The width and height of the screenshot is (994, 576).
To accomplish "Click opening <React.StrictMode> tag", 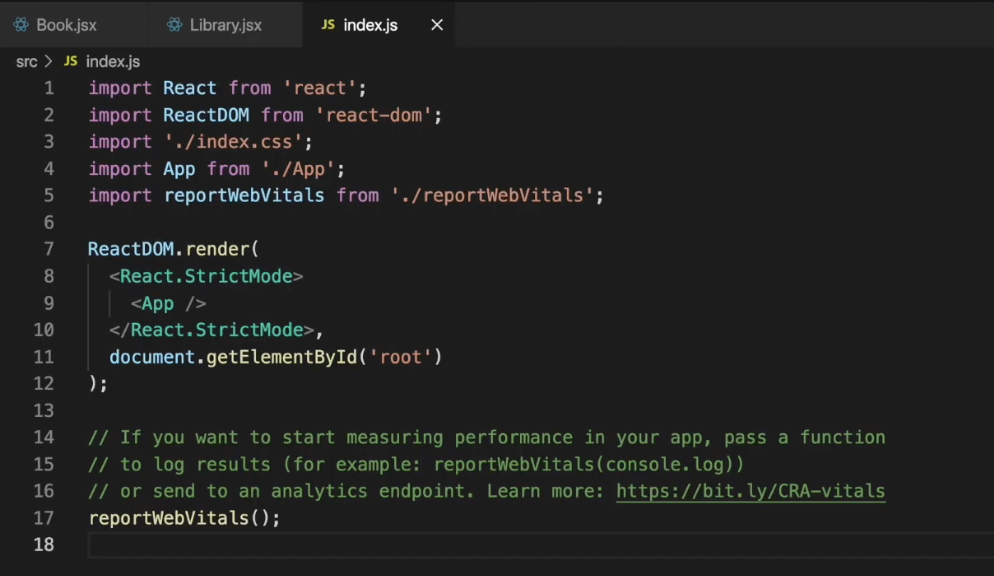I will 206,276.
